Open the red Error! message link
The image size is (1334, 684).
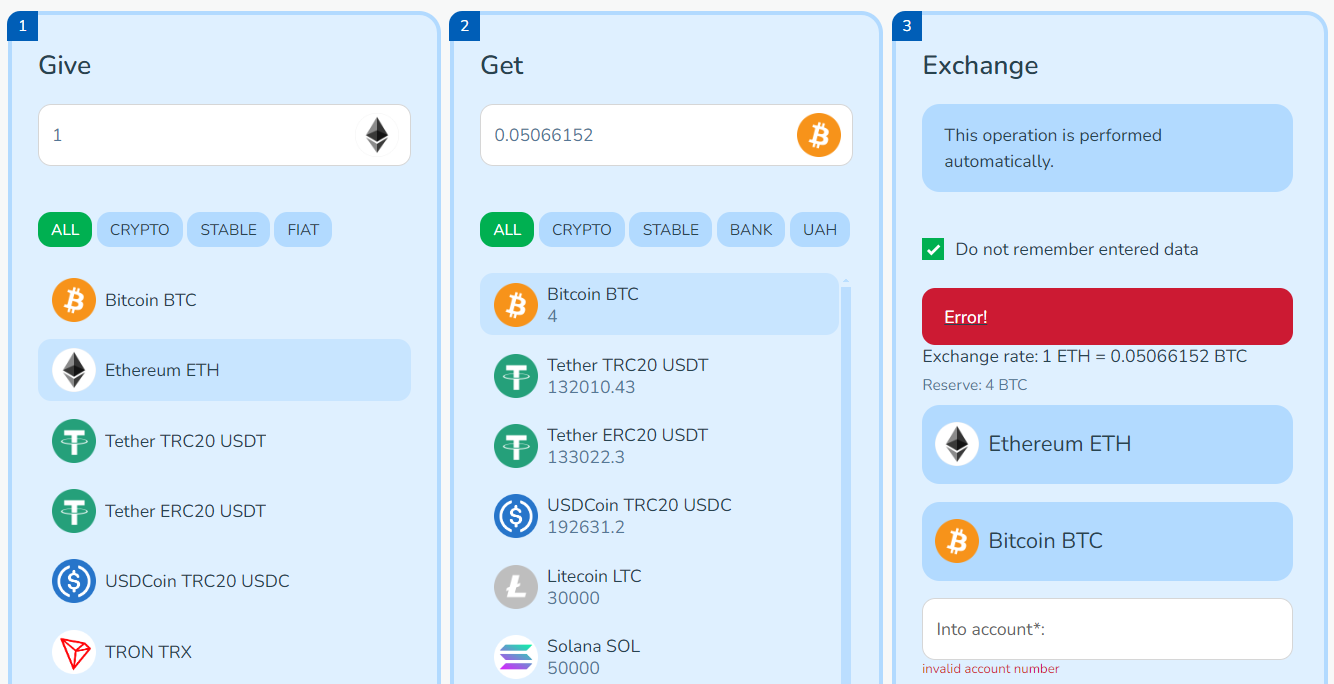pyautogui.click(x=966, y=317)
